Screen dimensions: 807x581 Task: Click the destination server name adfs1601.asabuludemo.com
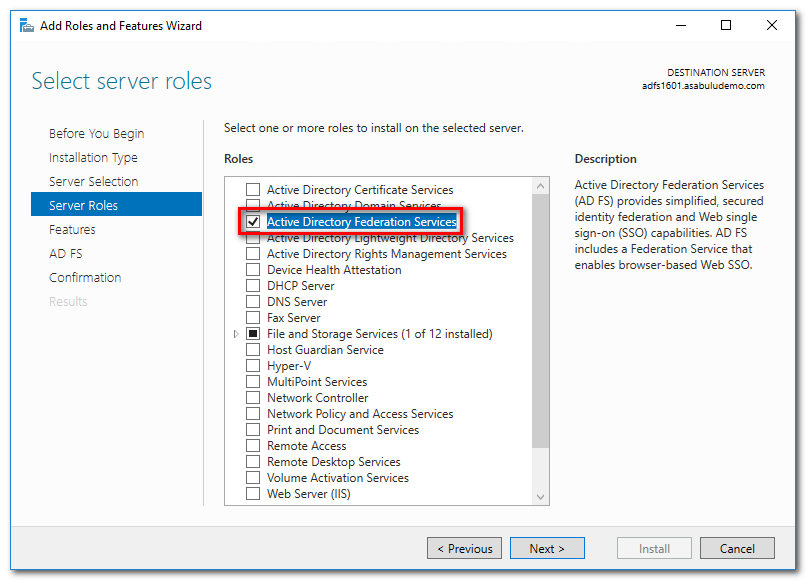pos(703,86)
